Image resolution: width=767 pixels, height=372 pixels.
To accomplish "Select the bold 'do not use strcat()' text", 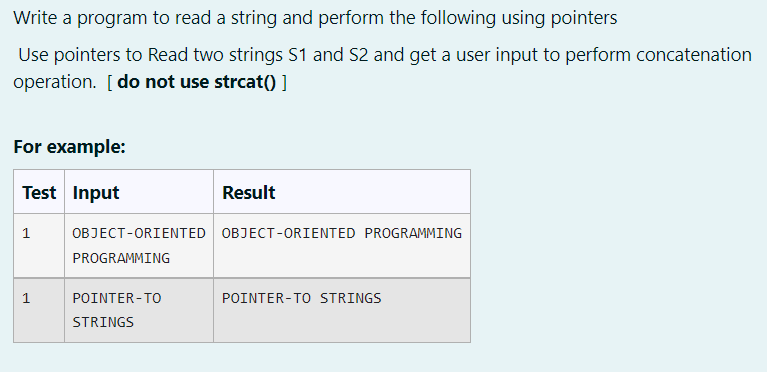I will [x=197, y=82].
